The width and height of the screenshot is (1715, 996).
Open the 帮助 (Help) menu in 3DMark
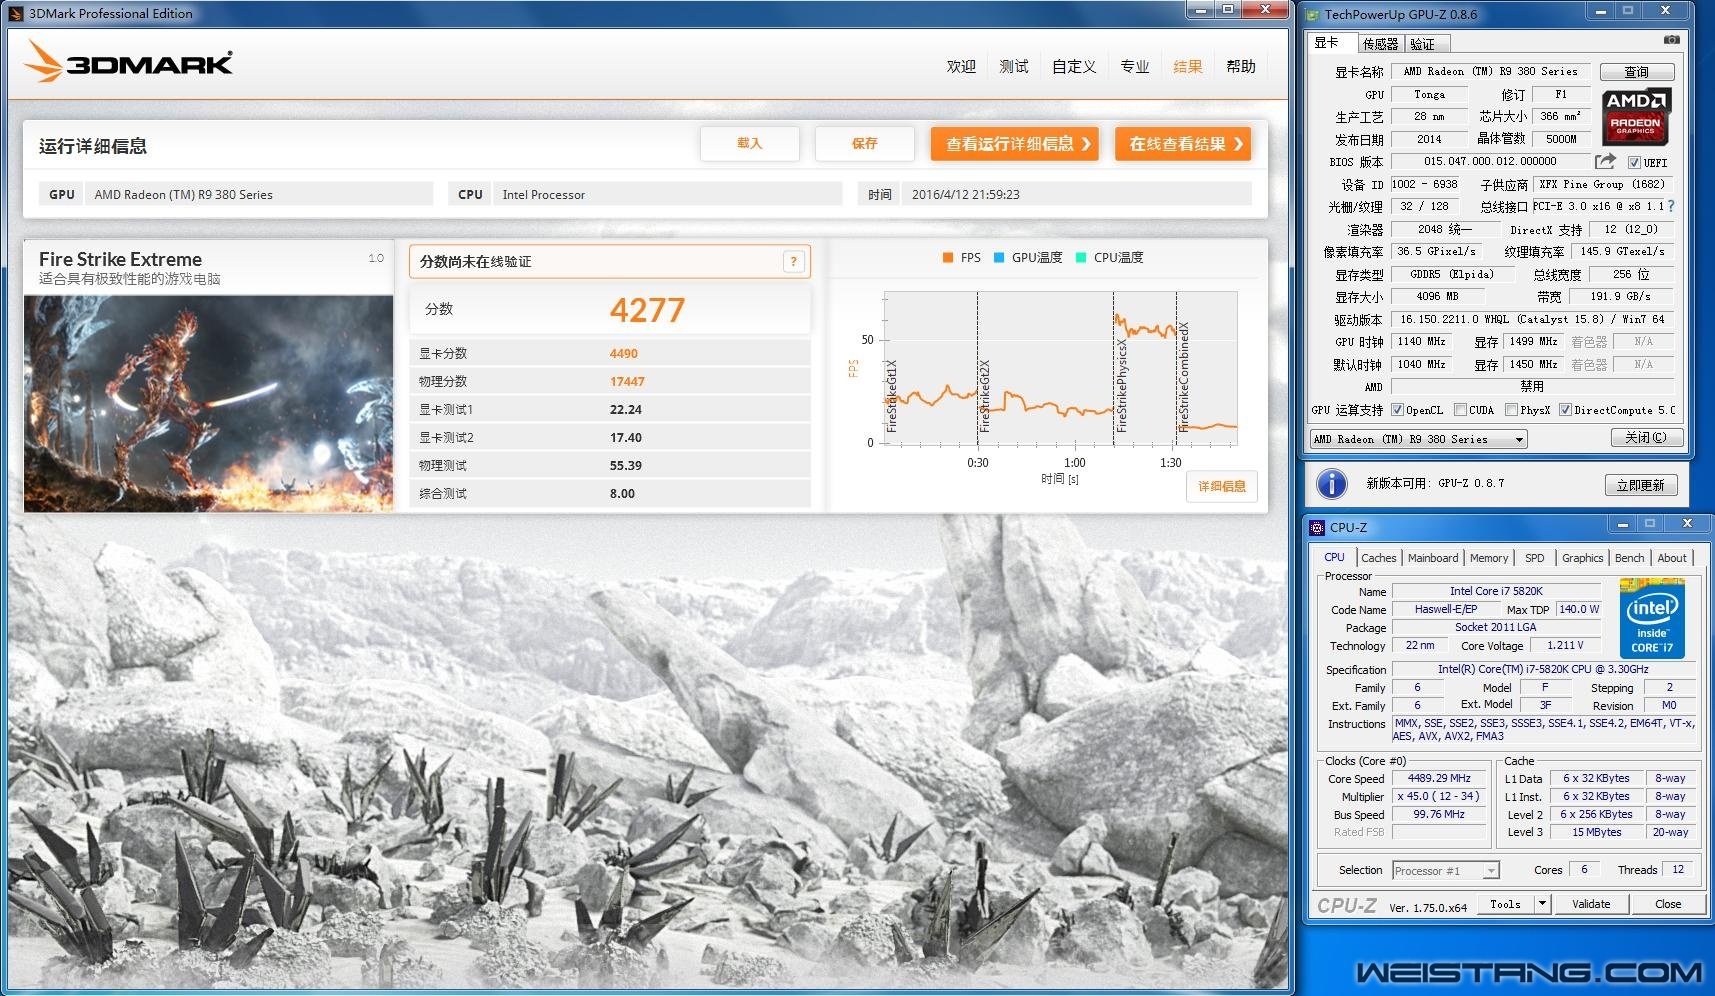point(1241,66)
